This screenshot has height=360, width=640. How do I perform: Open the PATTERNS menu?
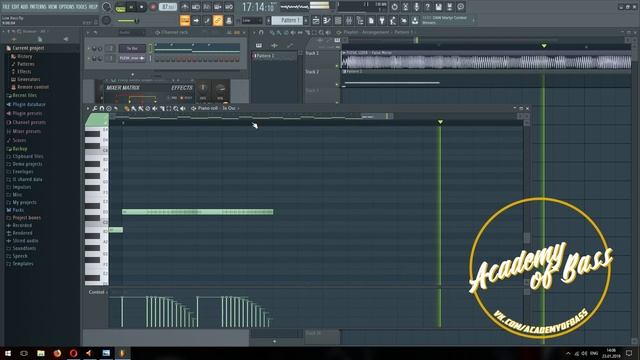coord(38,7)
